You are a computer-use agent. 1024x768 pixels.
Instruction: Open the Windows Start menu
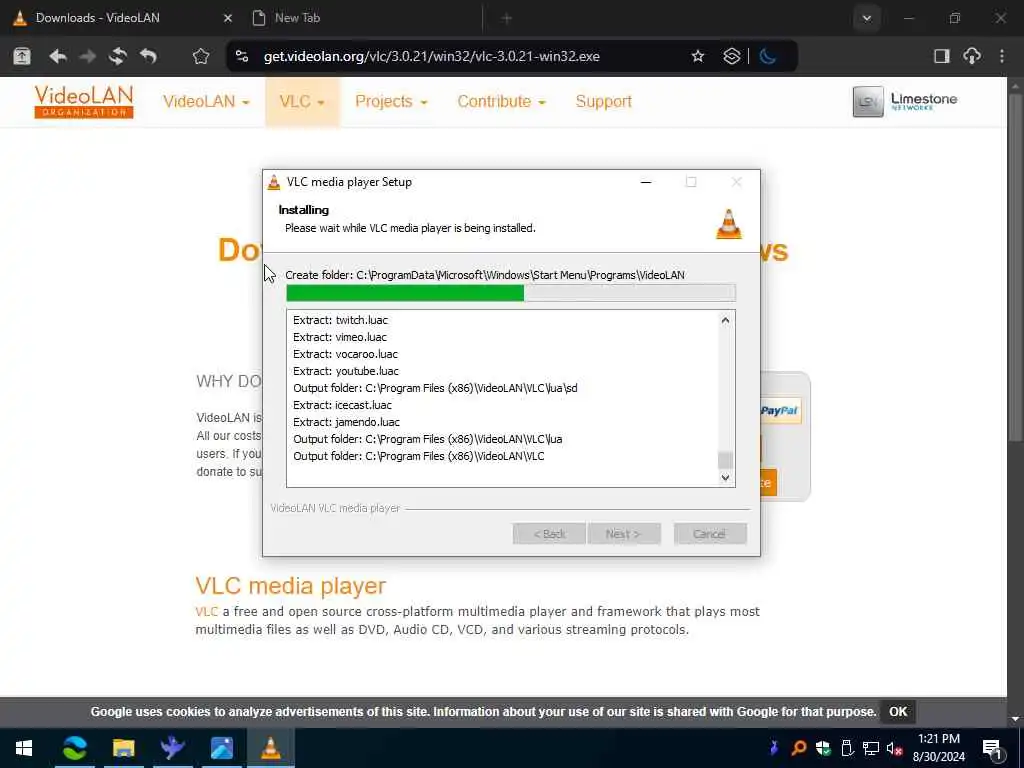(x=24, y=748)
